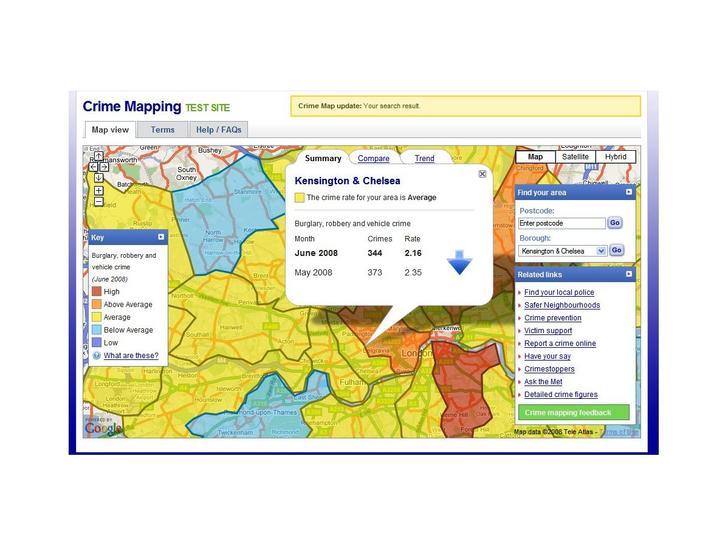Click Go next to the postcode field
The image size is (728, 546).
tap(615, 223)
